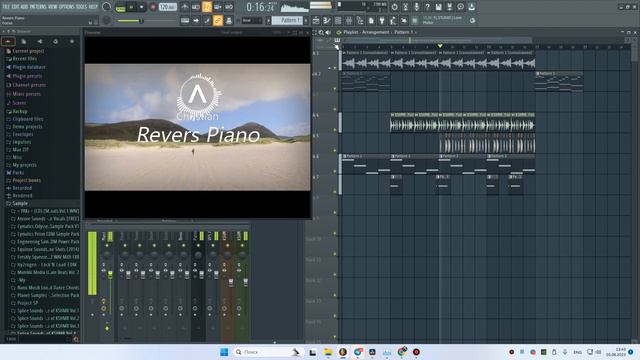The width and height of the screenshot is (640, 360).
Task: Click the question mark help icon
Action: (x=427, y=7)
